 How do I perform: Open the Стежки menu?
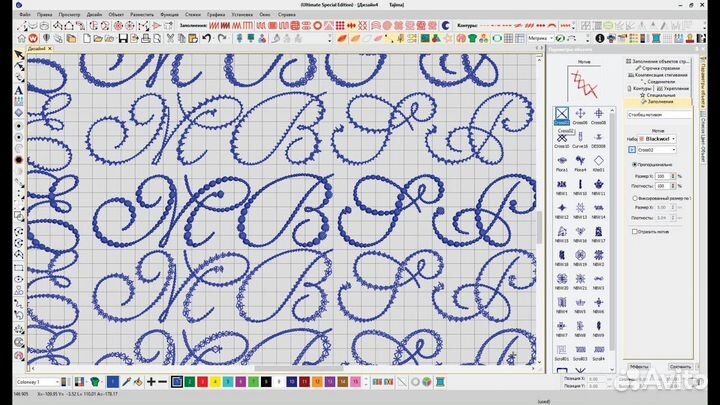tap(193, 15)
